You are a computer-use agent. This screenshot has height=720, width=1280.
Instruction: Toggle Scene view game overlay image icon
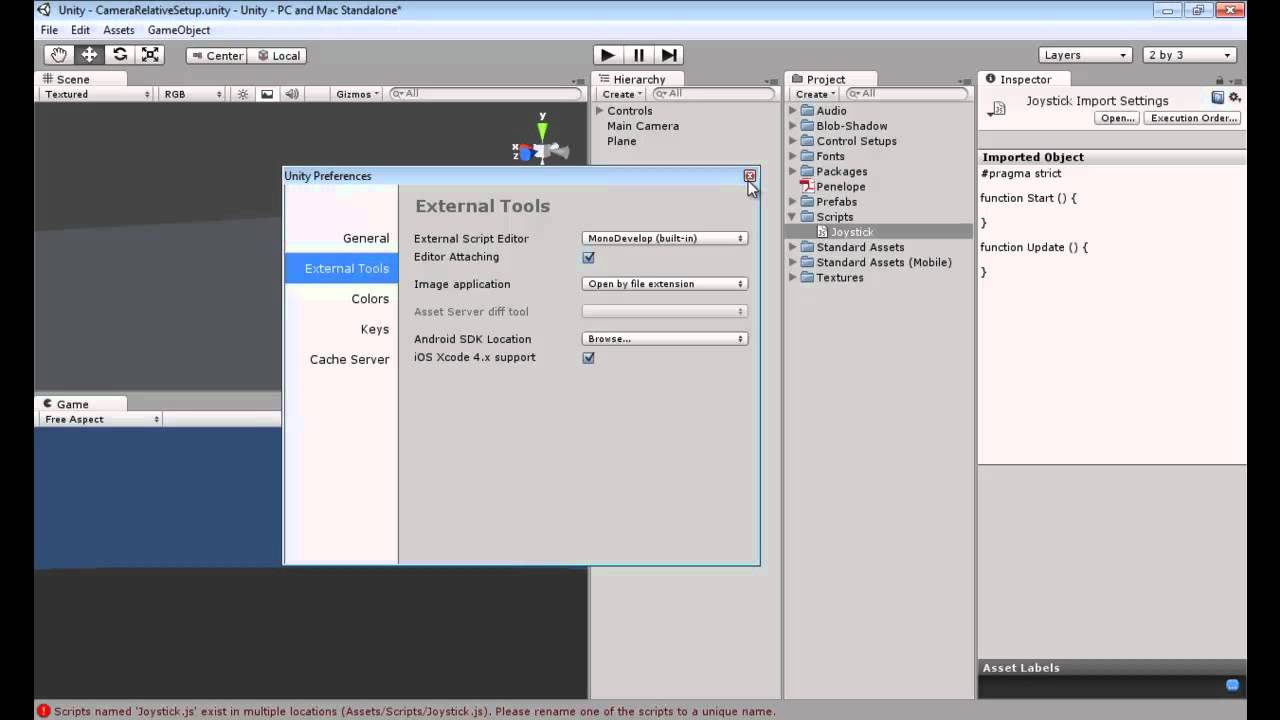[x=267, y=94]
